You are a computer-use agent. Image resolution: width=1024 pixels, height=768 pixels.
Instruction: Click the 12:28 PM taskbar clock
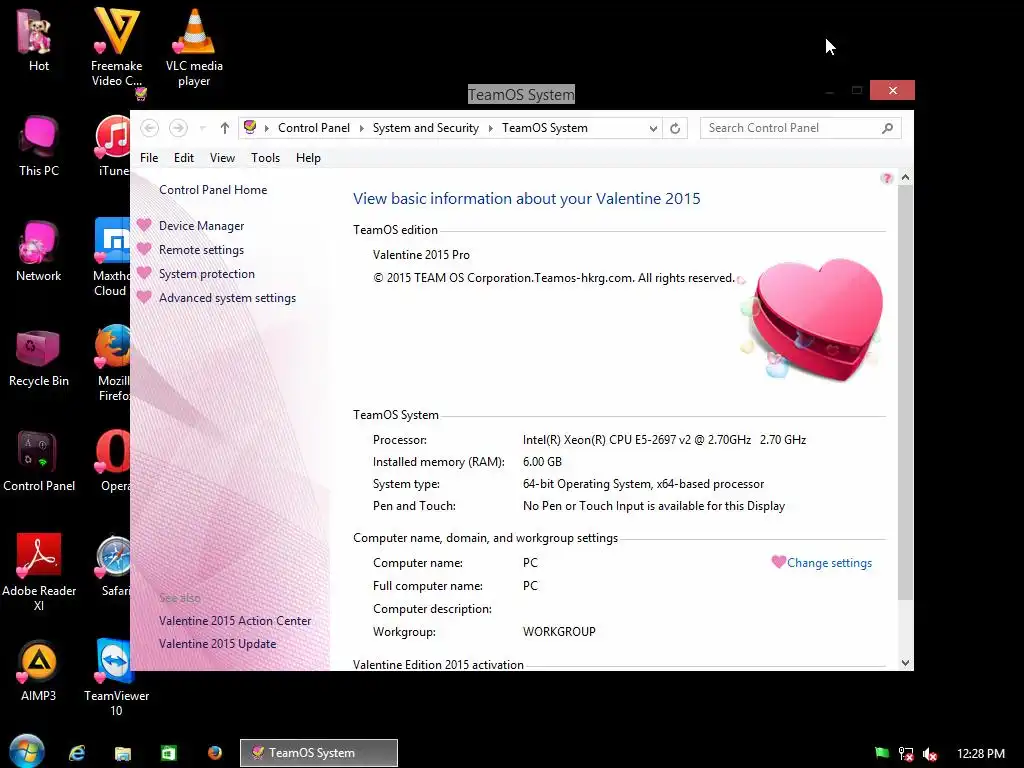pos(981,754)
